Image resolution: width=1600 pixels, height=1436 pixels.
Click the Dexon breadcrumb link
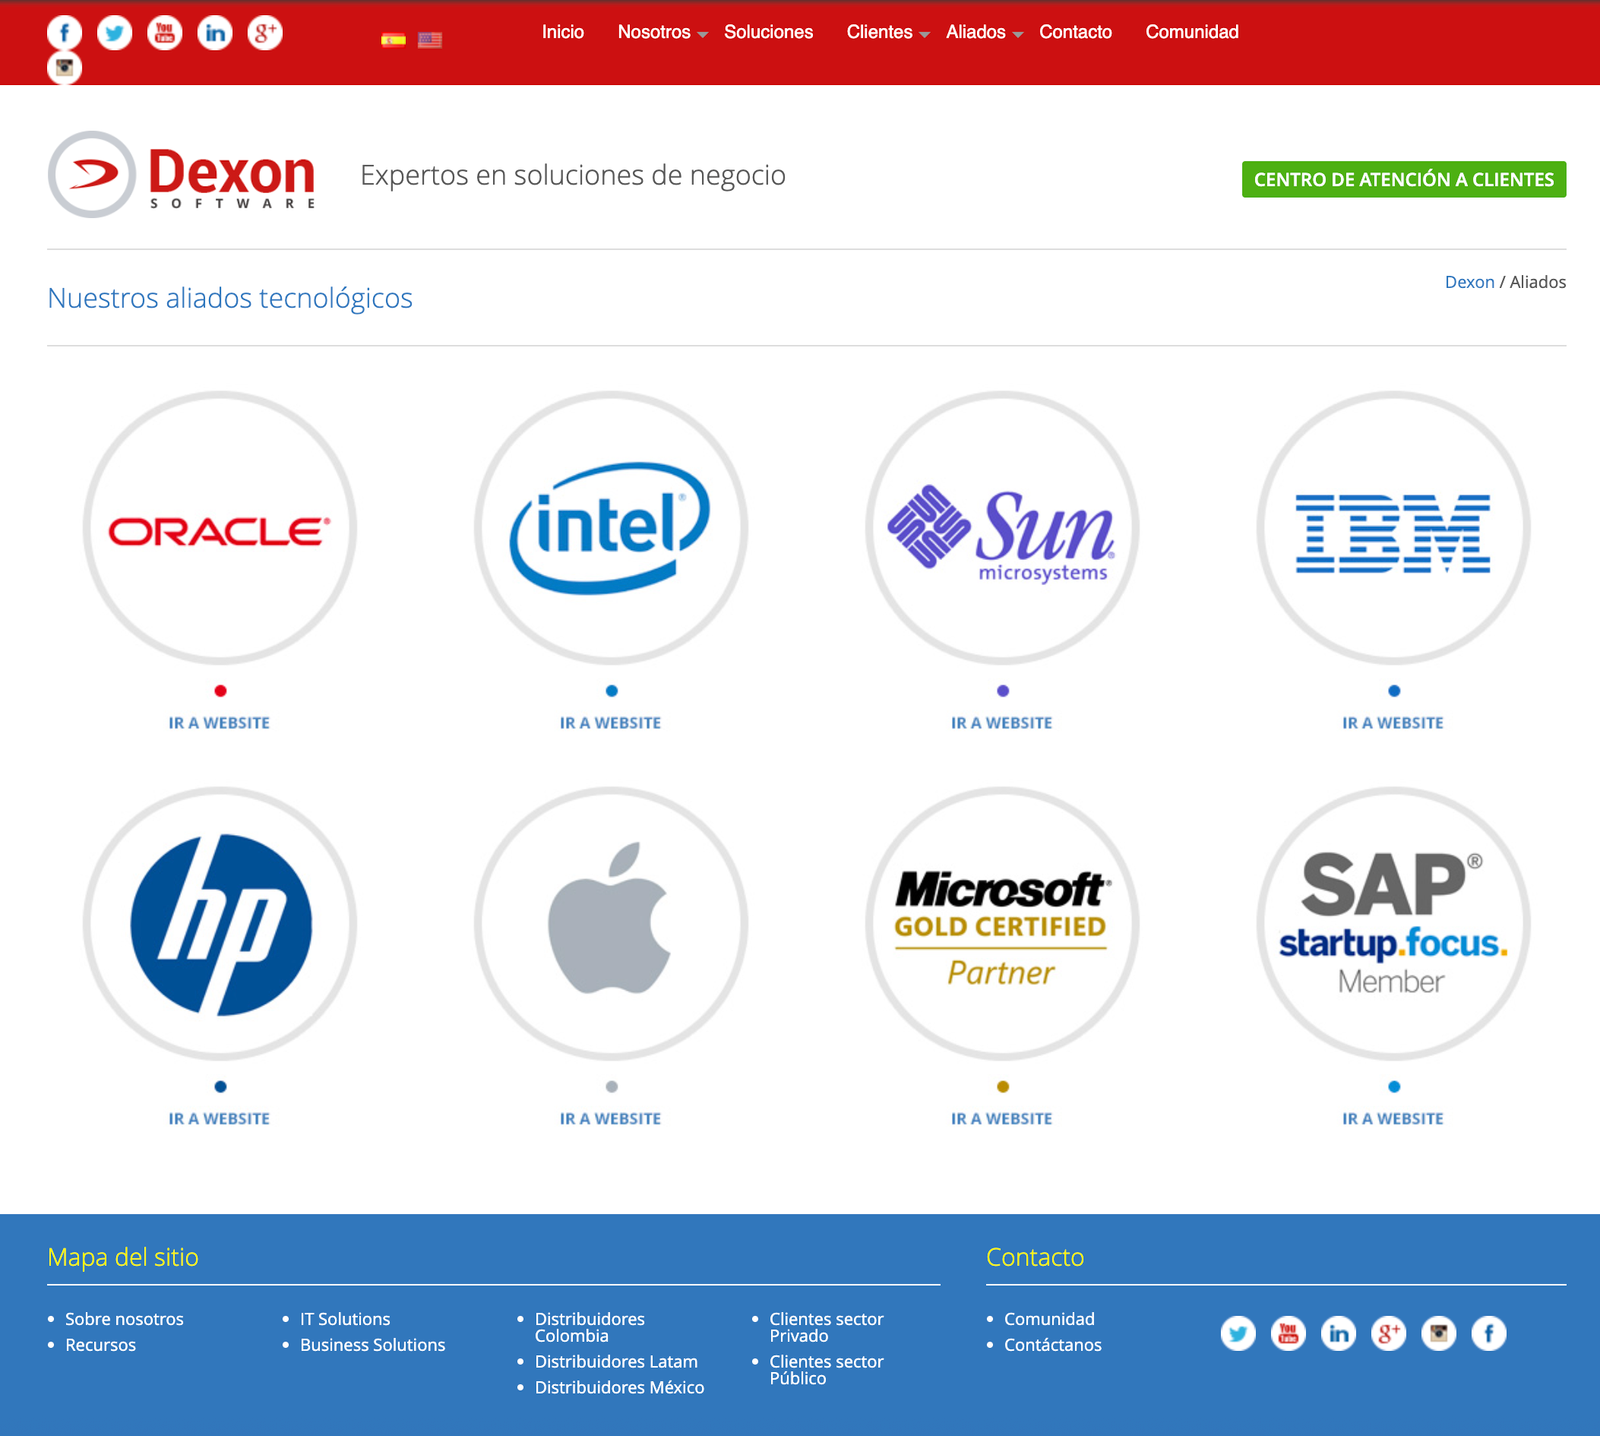click(1469, 282)
